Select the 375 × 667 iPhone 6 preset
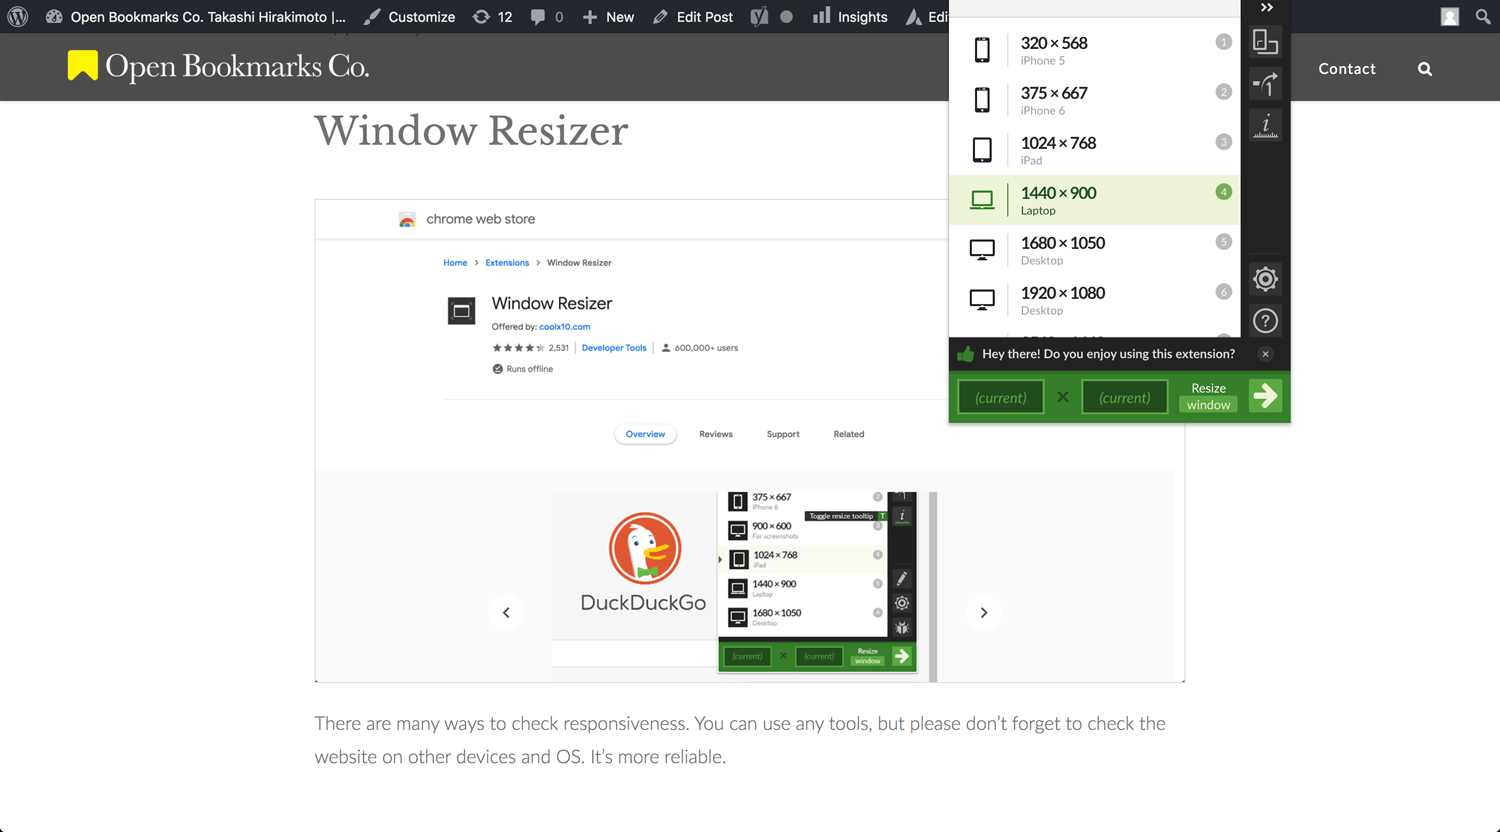Screen dimensions: 1500x832 (x=1095, y=100)
